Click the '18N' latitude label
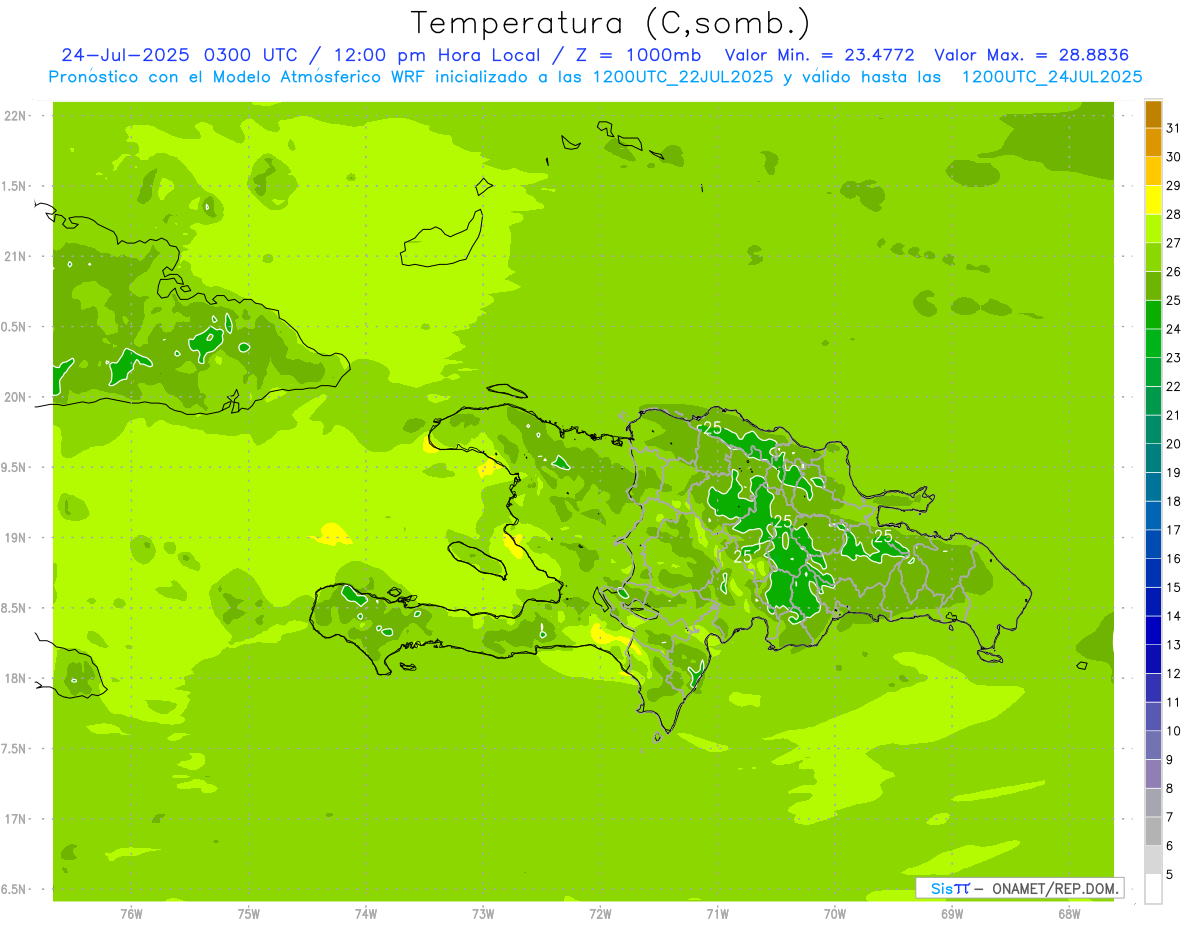 point(14,678)
